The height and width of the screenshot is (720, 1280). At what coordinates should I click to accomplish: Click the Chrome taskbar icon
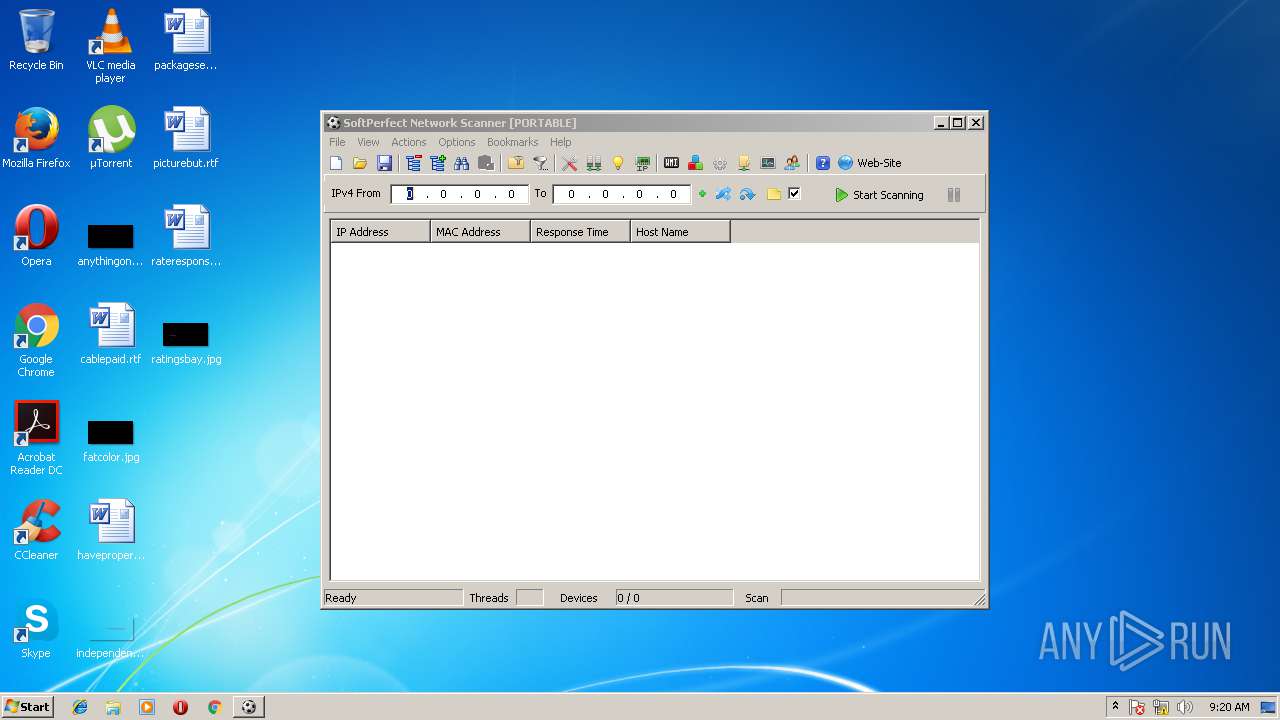[214, 707]
